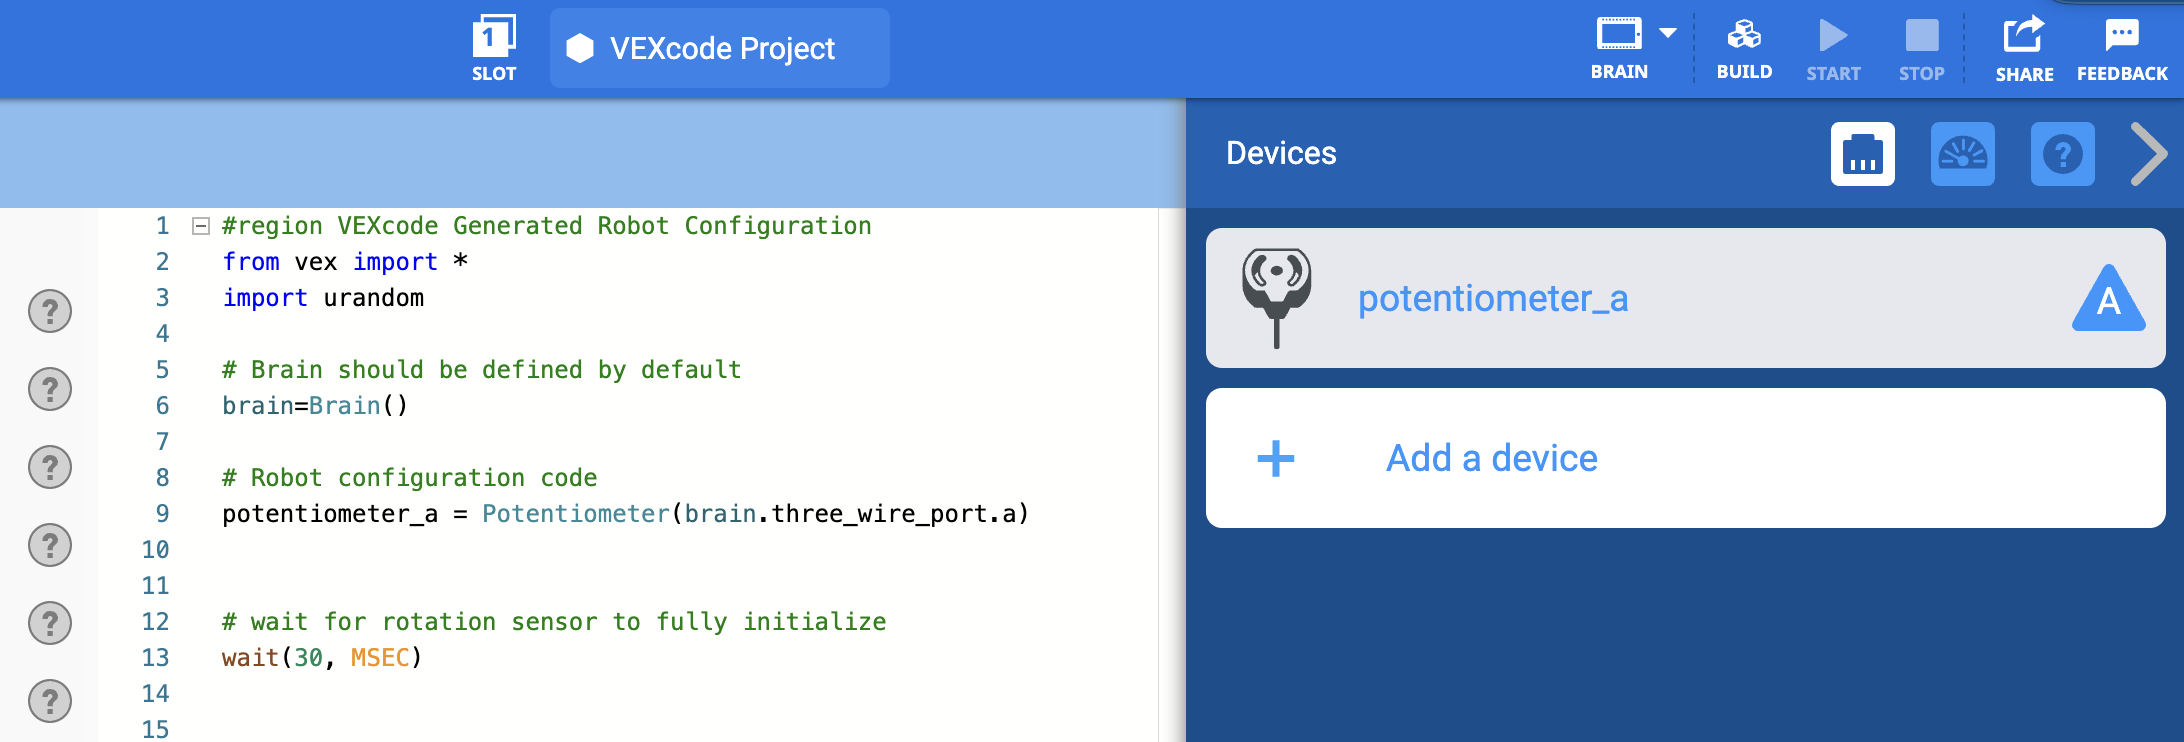Viewport: 2184px width, 742px height.
Task: Click the '# Brain should be defined by default' comment
Action: pos(482,370)
